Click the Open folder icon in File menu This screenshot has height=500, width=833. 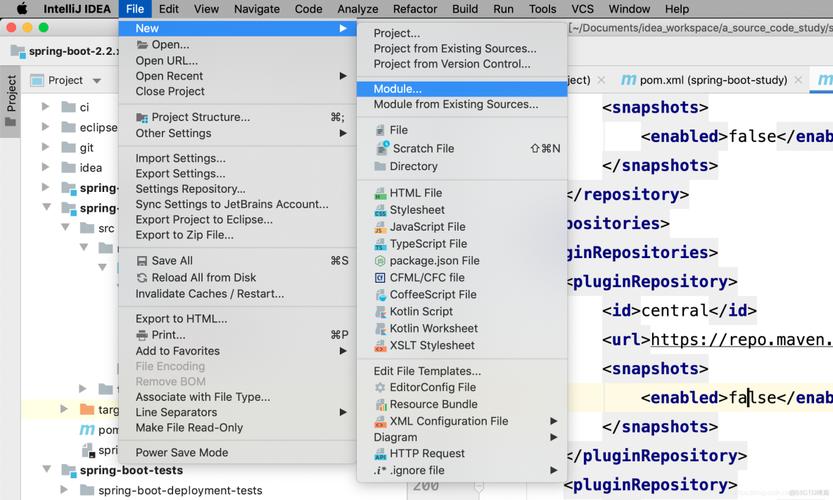142,45
